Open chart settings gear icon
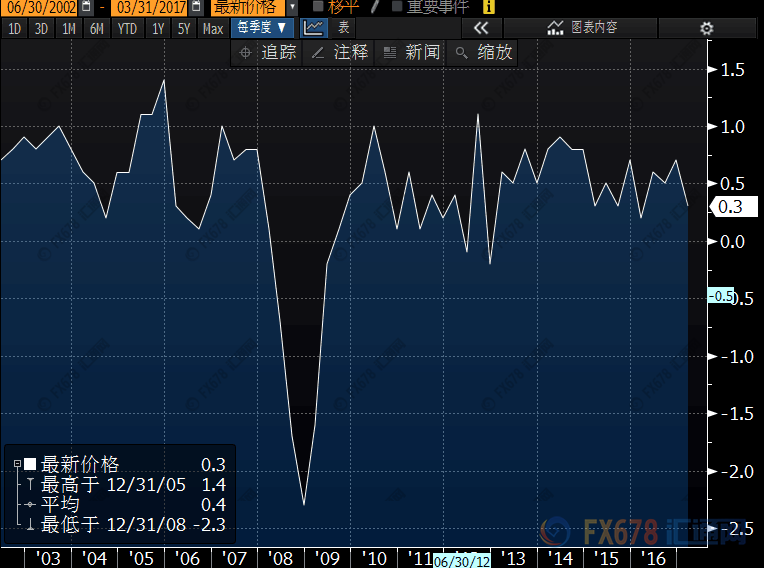This screenshot has width=764, height=568. tap(707, 28)
